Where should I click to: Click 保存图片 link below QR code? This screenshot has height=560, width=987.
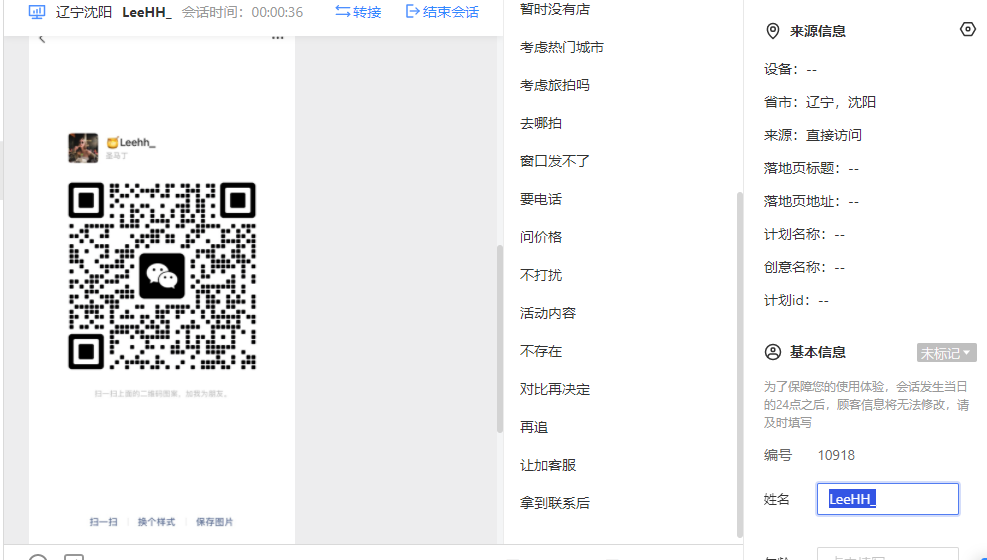pyautogui.click(x=214, y=522)
